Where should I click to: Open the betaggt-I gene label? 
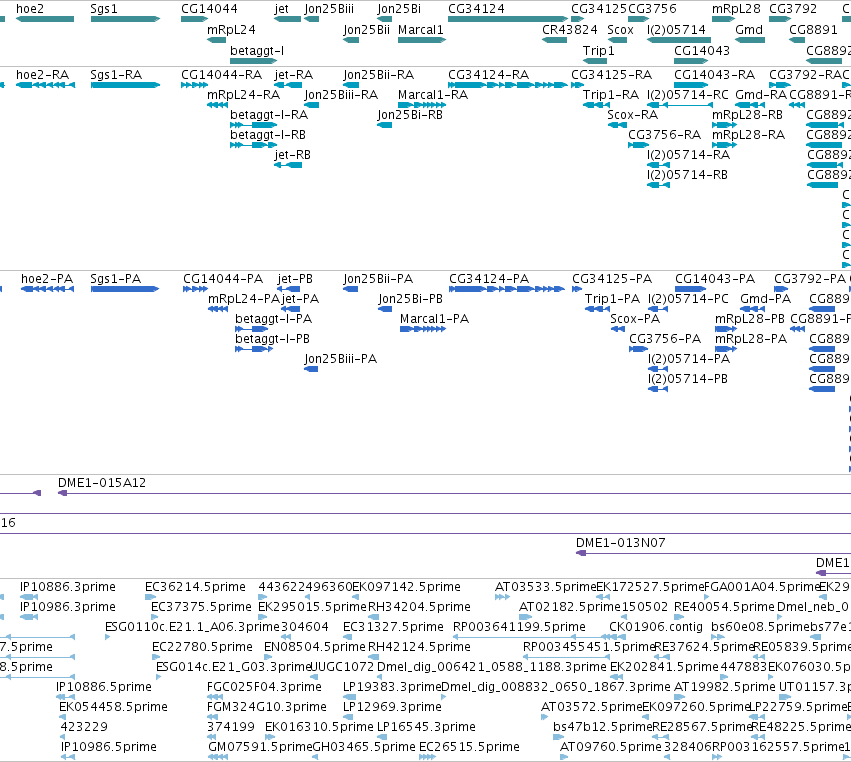[257, 50]
